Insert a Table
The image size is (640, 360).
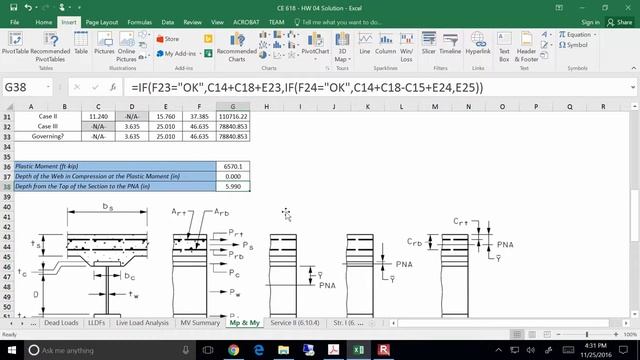[81, 44]
